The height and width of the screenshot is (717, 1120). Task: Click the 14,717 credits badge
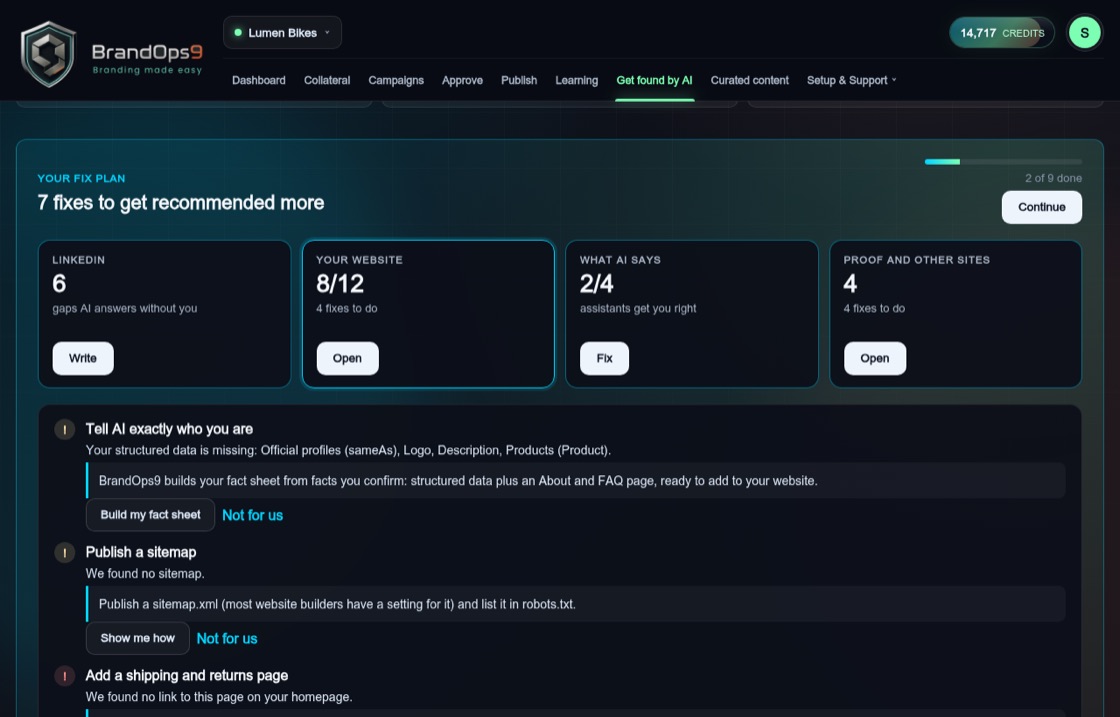coord(1001,33)
